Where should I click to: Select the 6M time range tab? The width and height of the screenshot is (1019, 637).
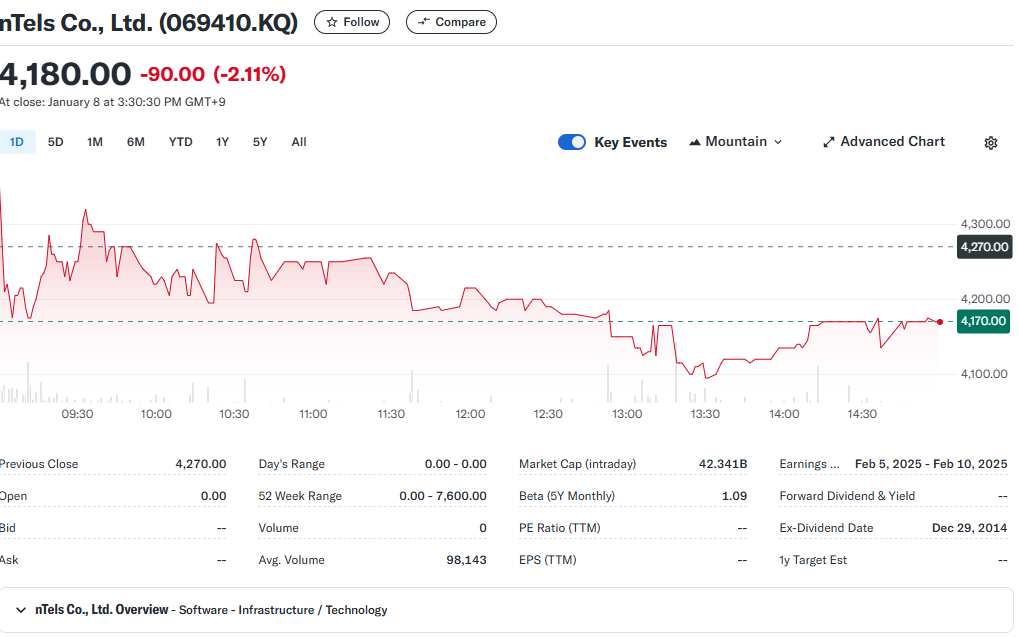(136, 142)
